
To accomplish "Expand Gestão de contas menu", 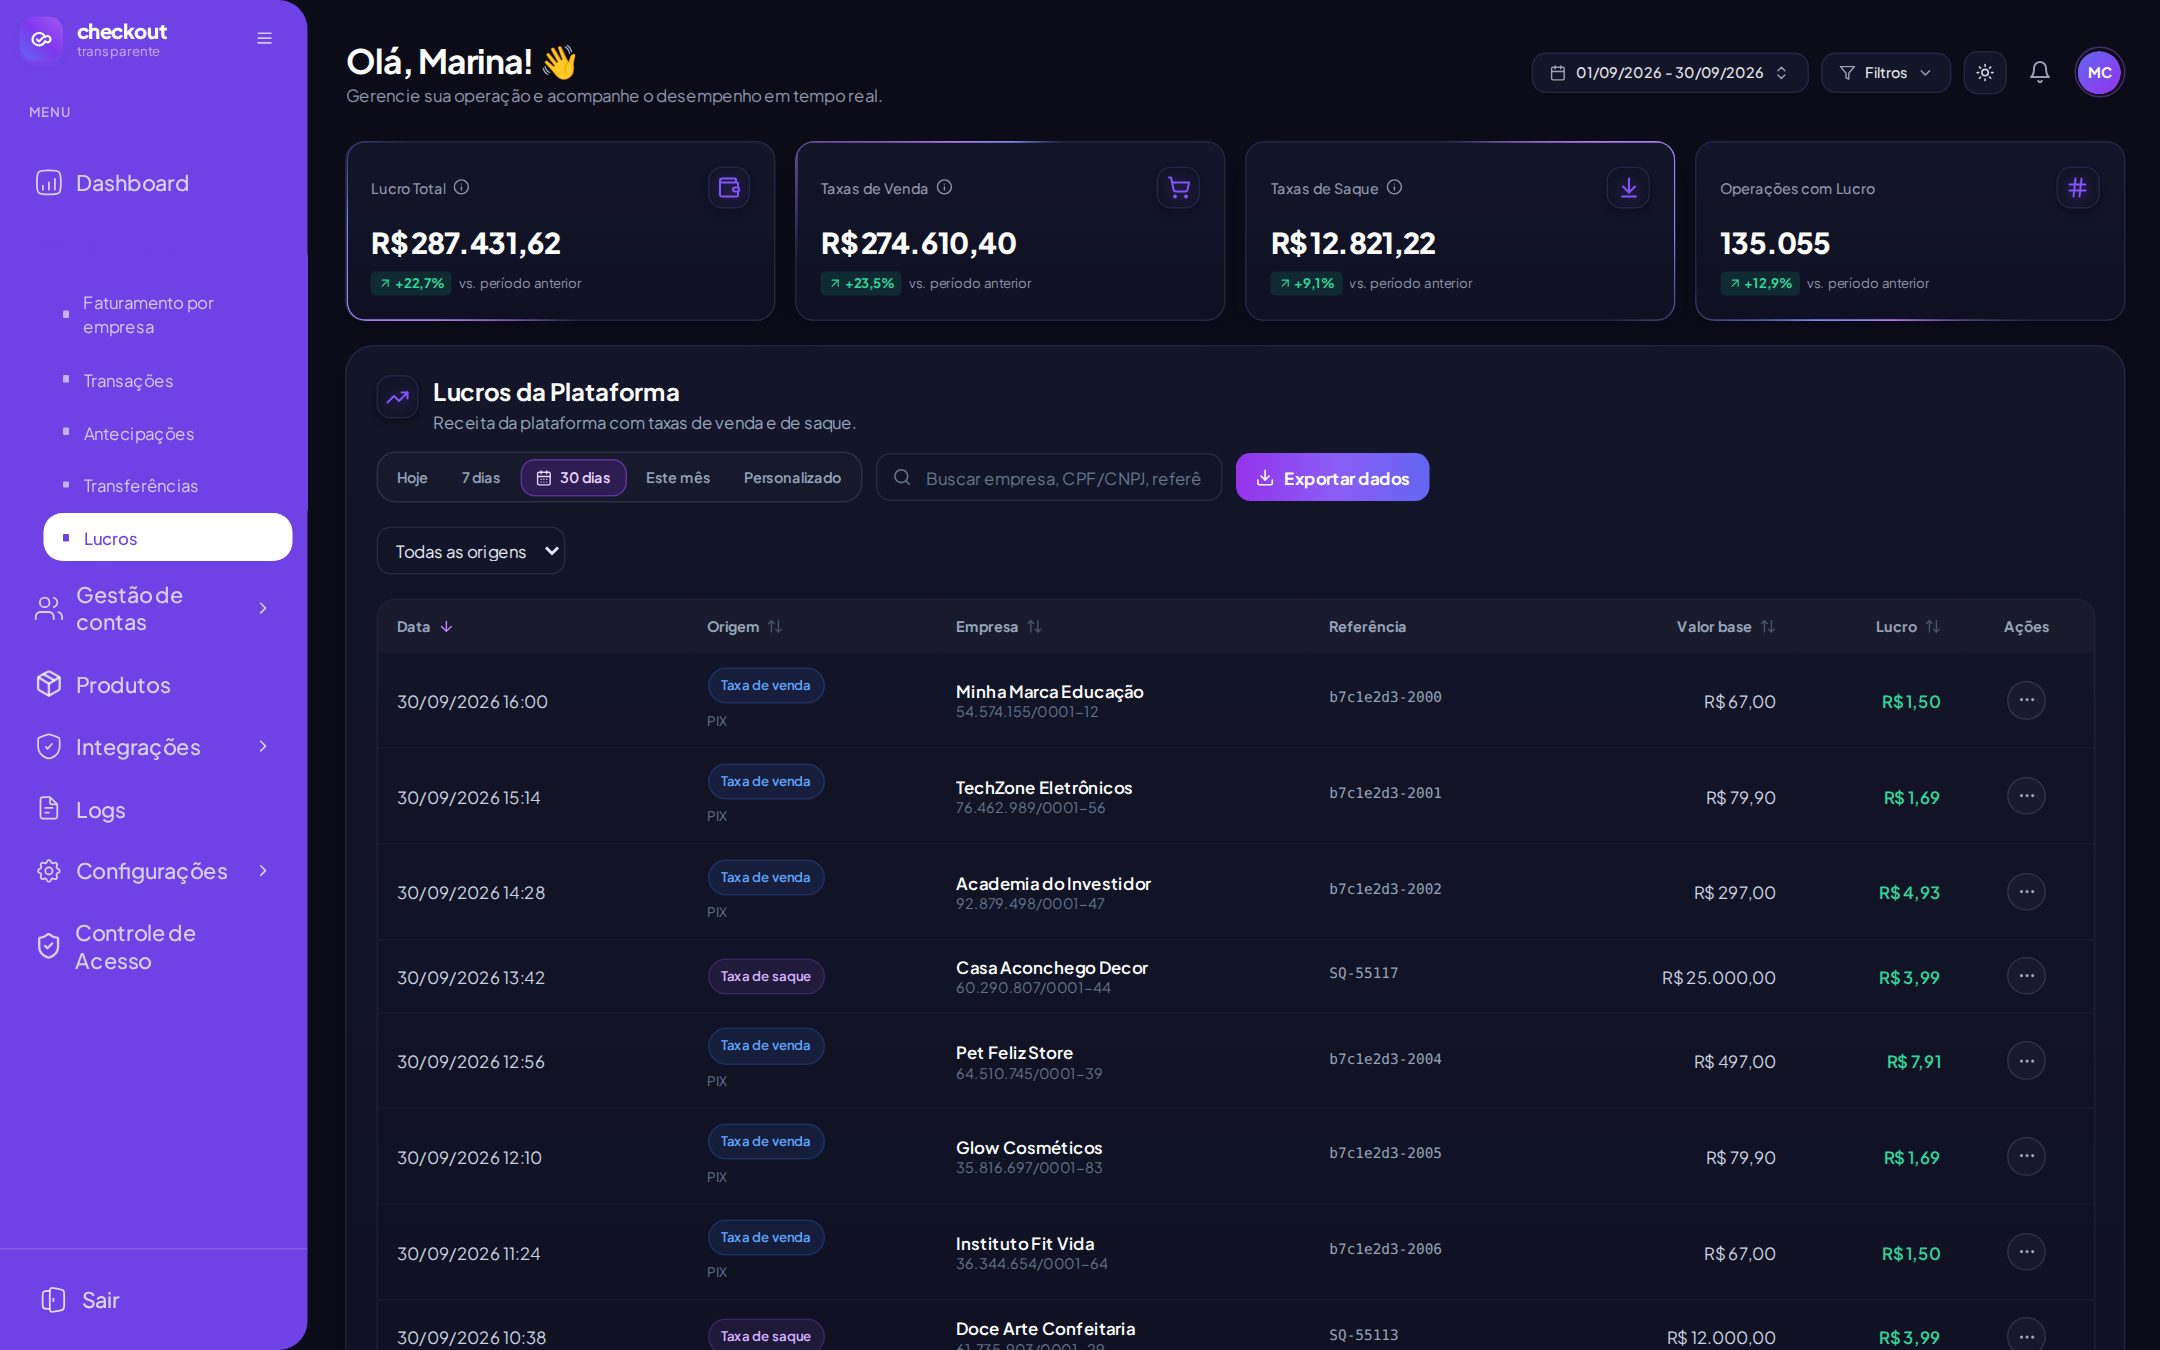I will coord(153,608).
